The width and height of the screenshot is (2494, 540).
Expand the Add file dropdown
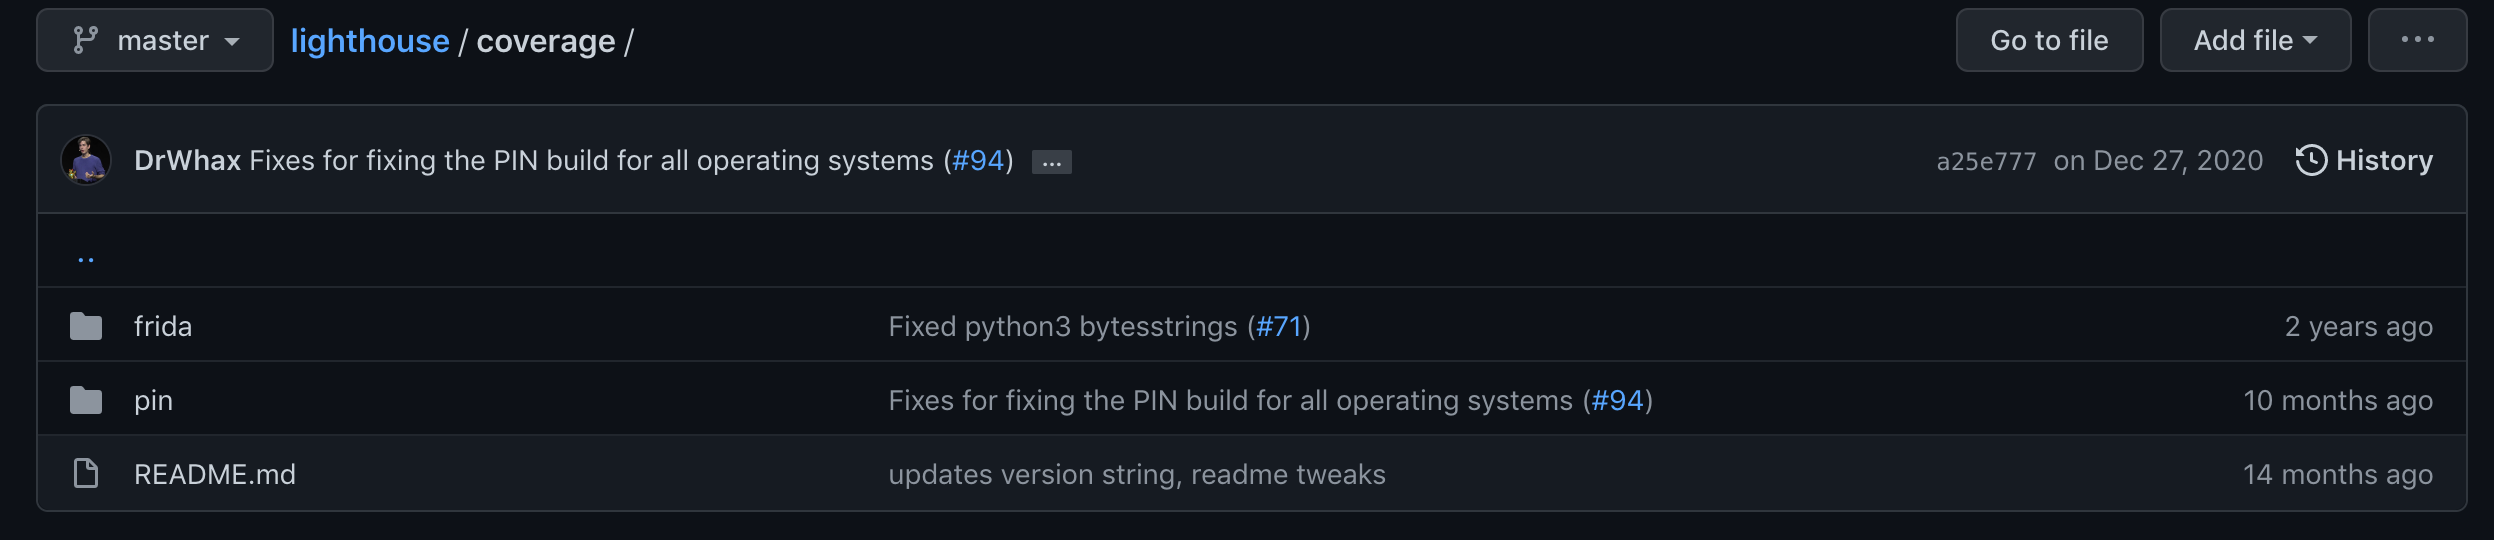(x=2255, y=40)
